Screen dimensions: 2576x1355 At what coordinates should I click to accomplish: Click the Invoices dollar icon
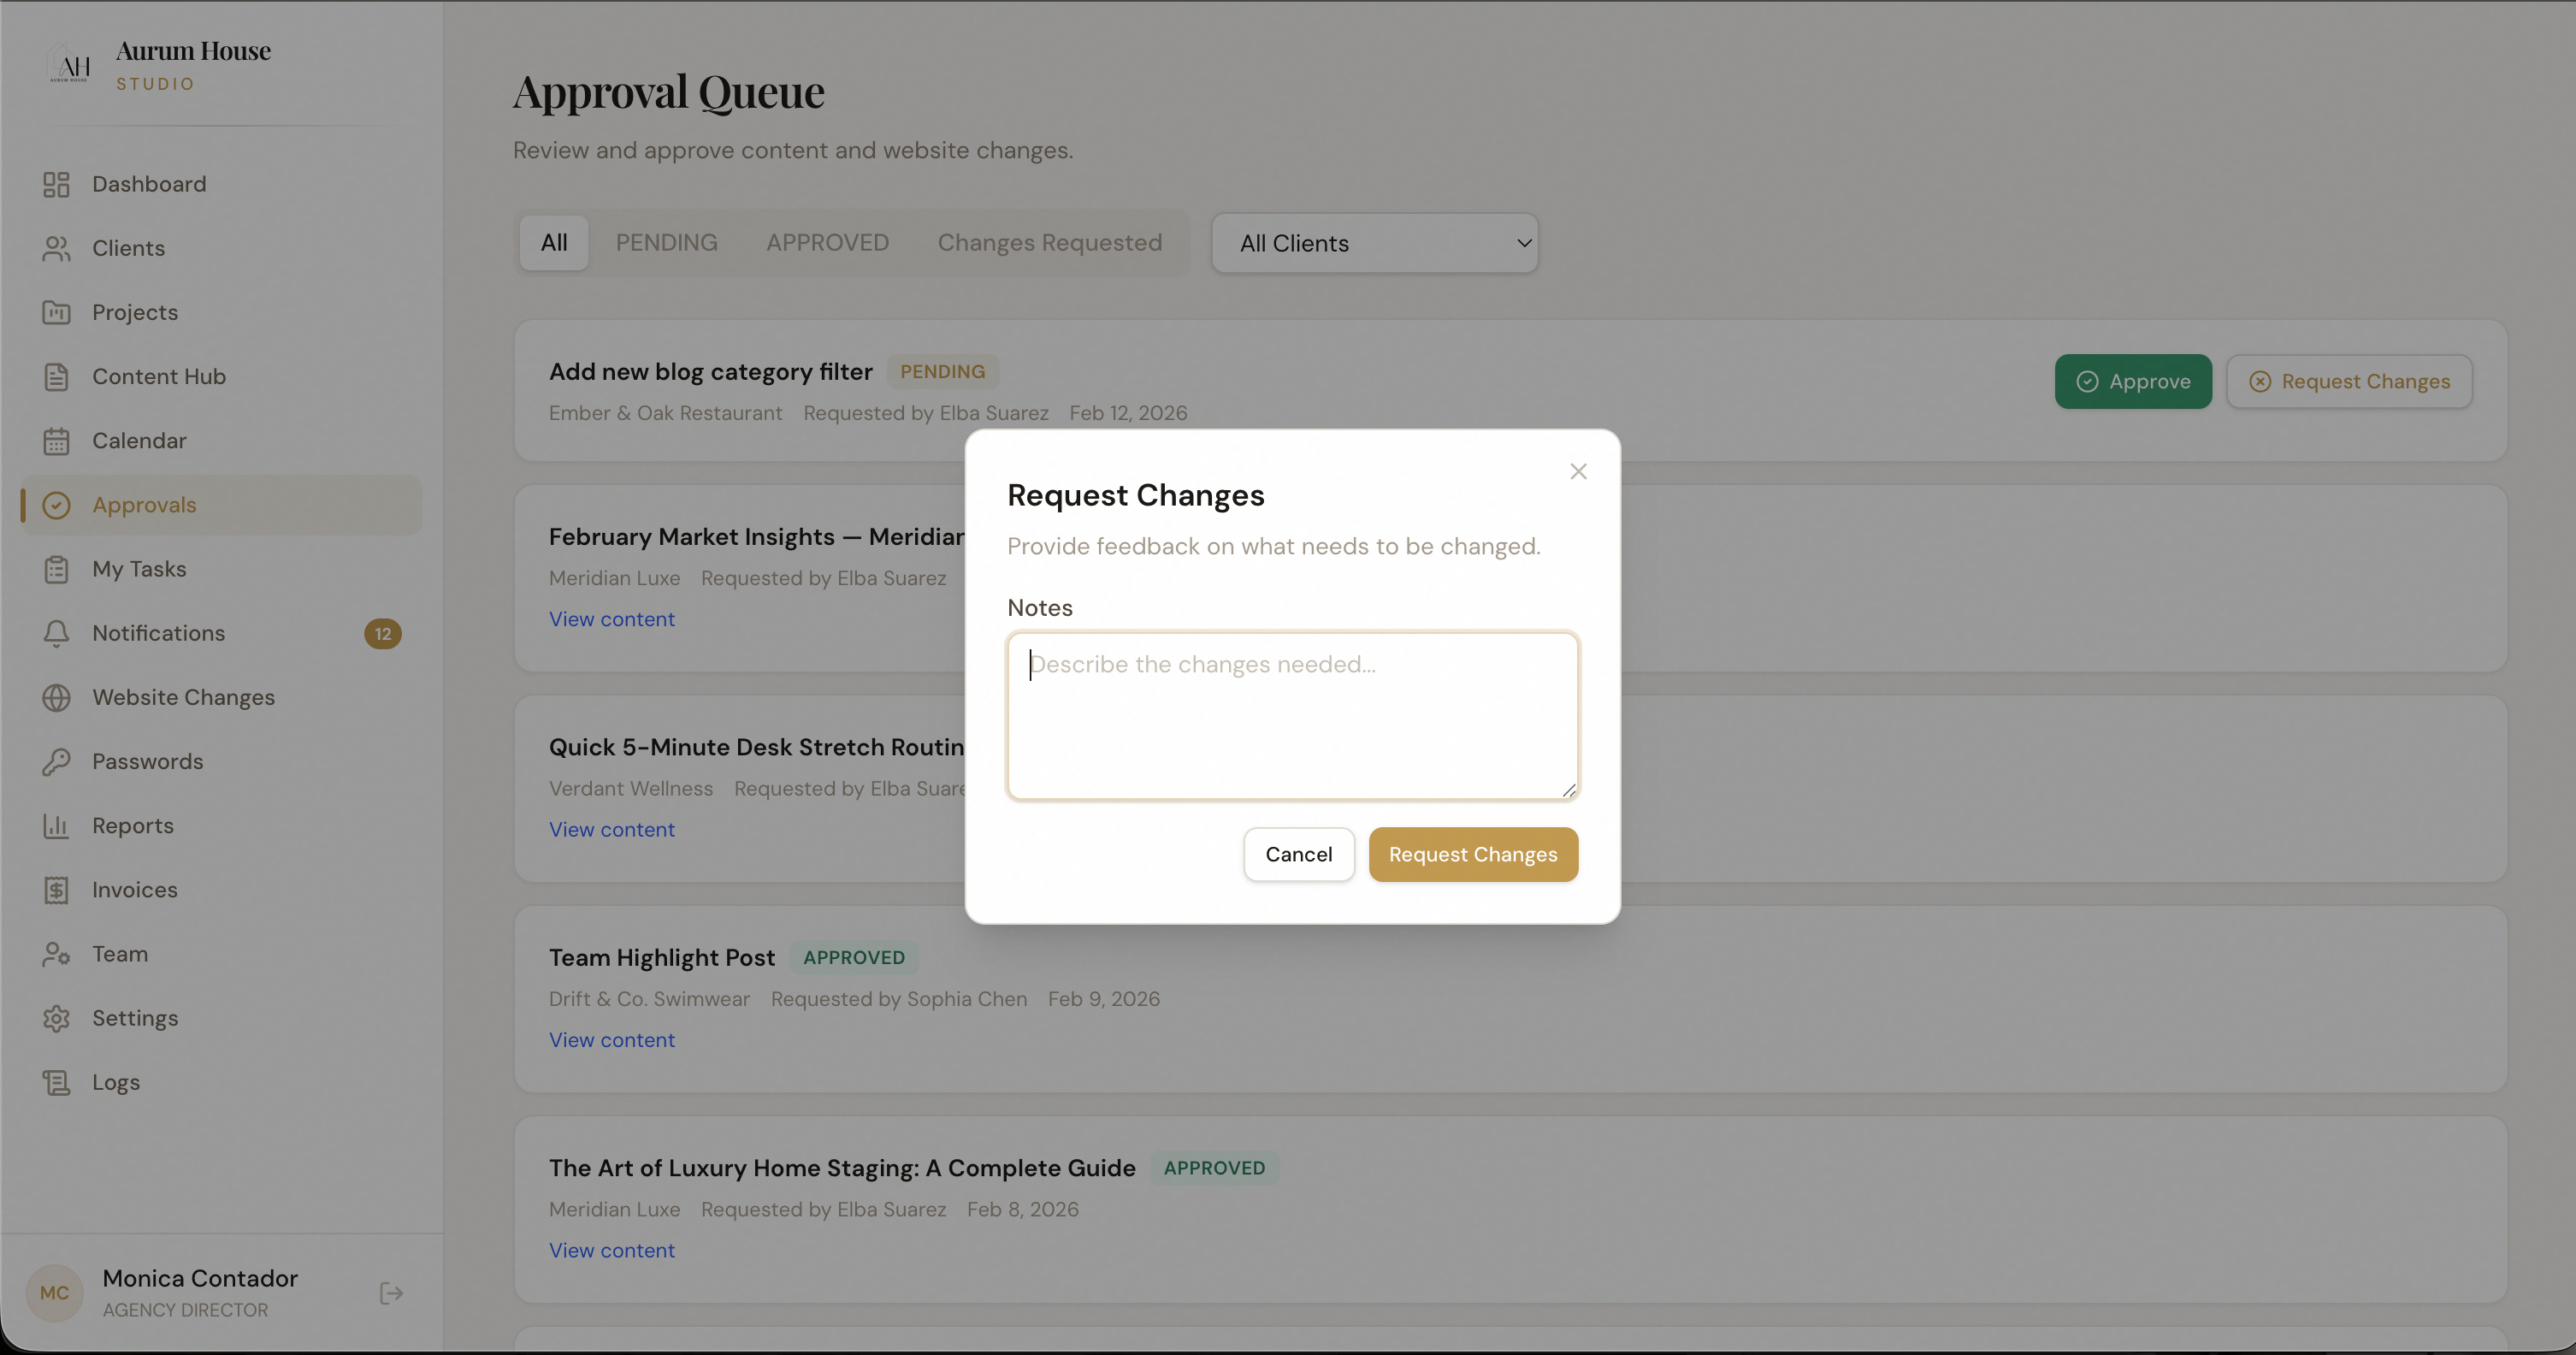[56, 890]
